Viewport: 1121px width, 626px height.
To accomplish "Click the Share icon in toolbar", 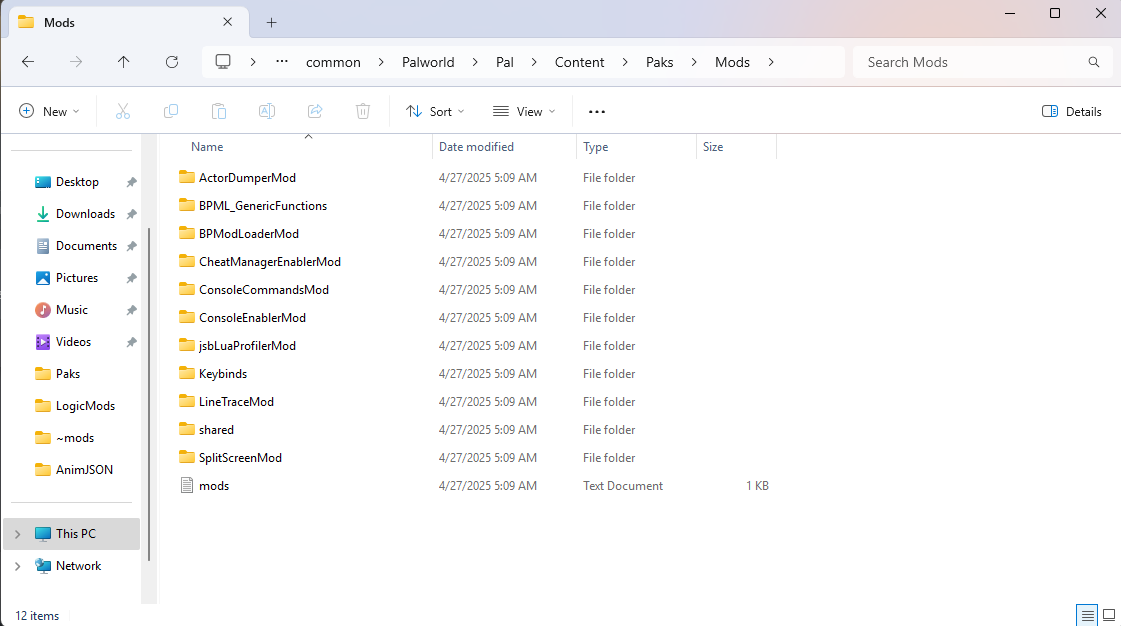I will point(315,111).
